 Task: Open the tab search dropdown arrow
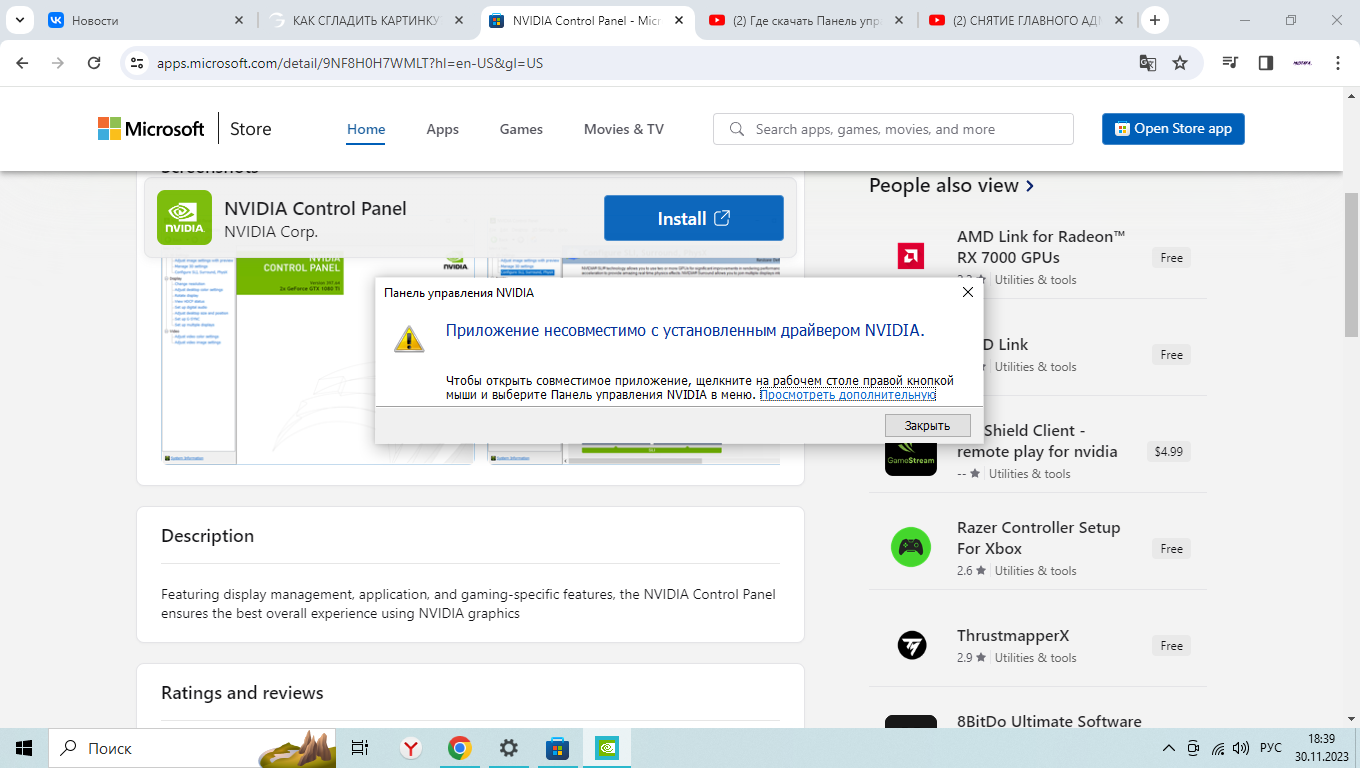[22, 20]
